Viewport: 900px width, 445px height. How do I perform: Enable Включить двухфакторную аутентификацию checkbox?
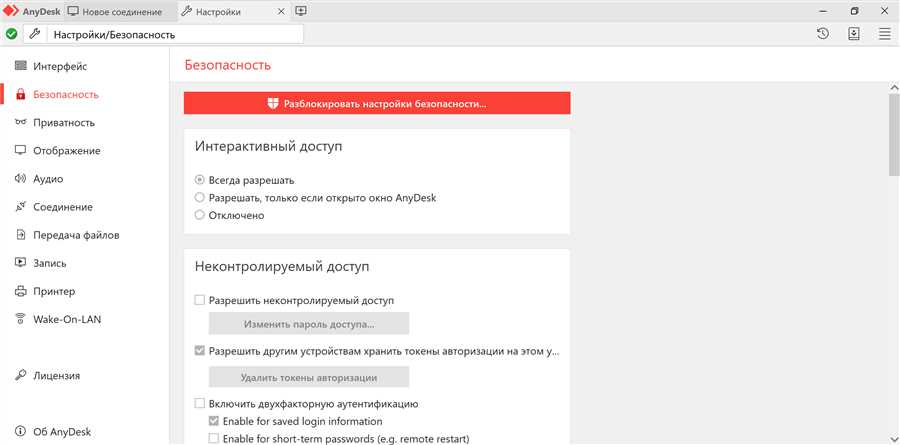coord(200,403)
